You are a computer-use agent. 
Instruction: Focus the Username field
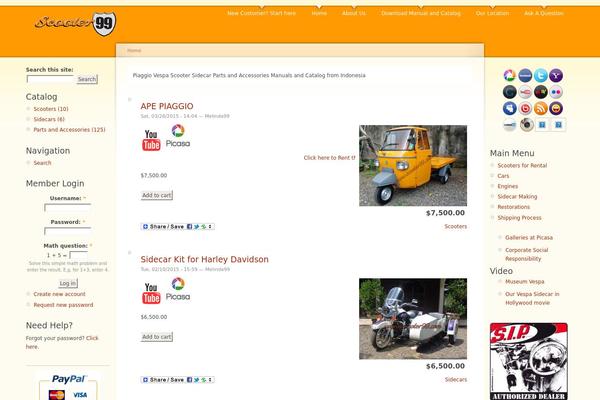click(68, 207)
